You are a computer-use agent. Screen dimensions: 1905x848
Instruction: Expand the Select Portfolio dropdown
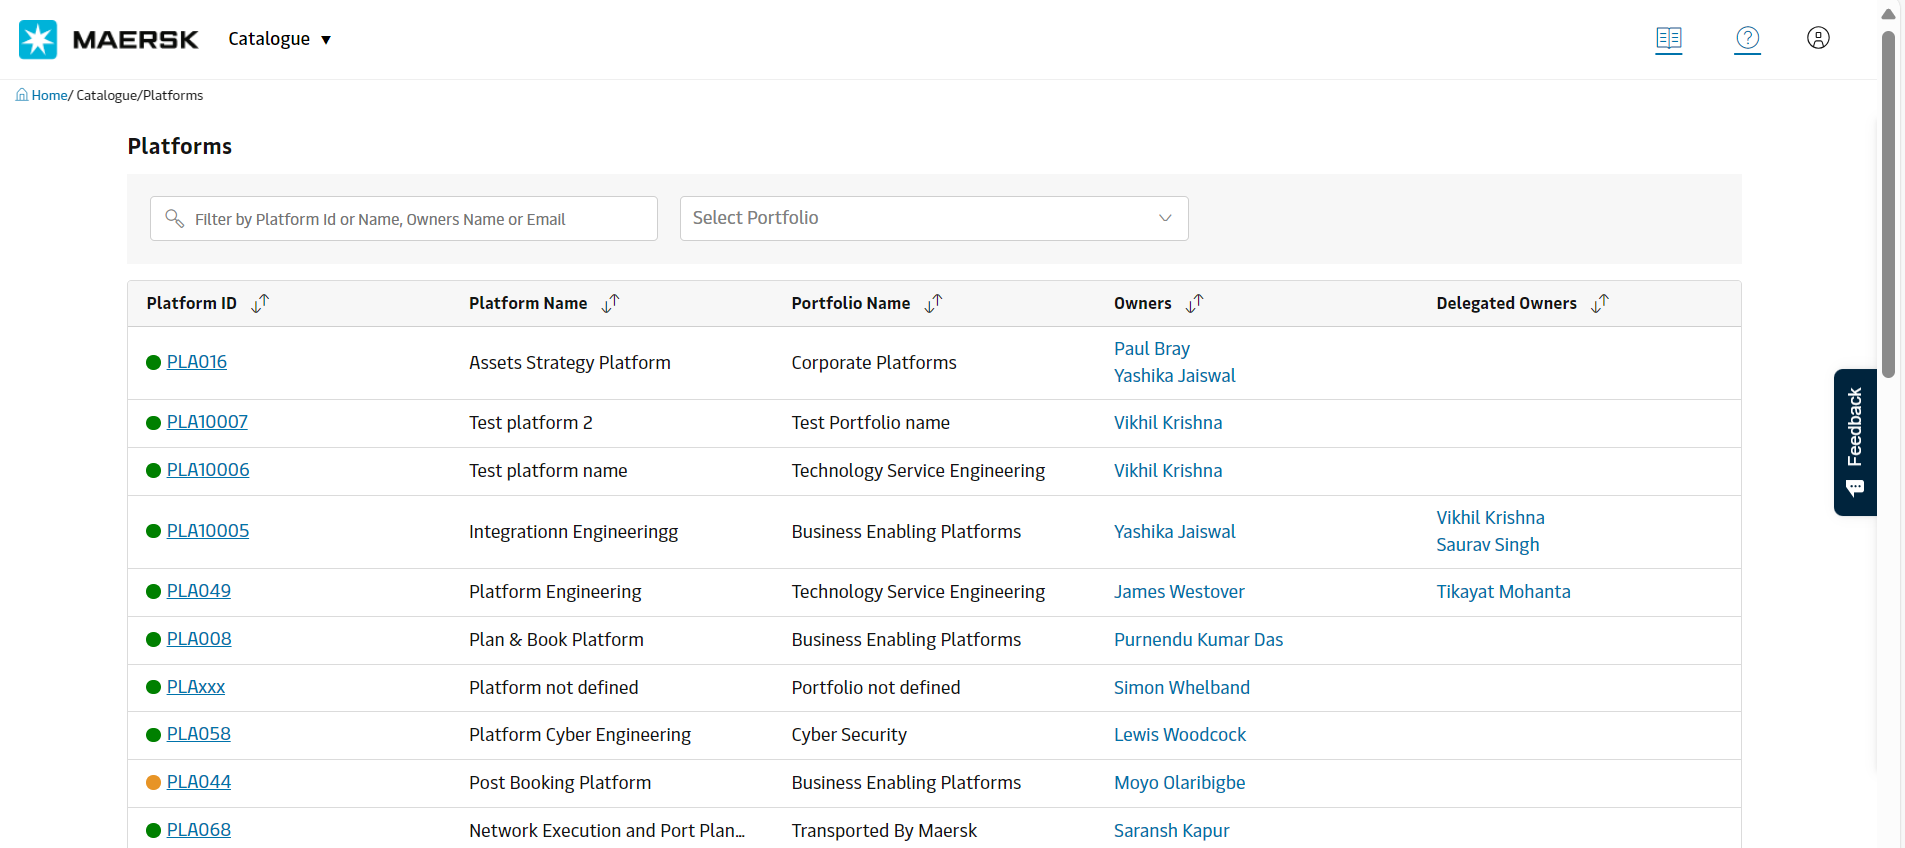[x=934, y=218]
